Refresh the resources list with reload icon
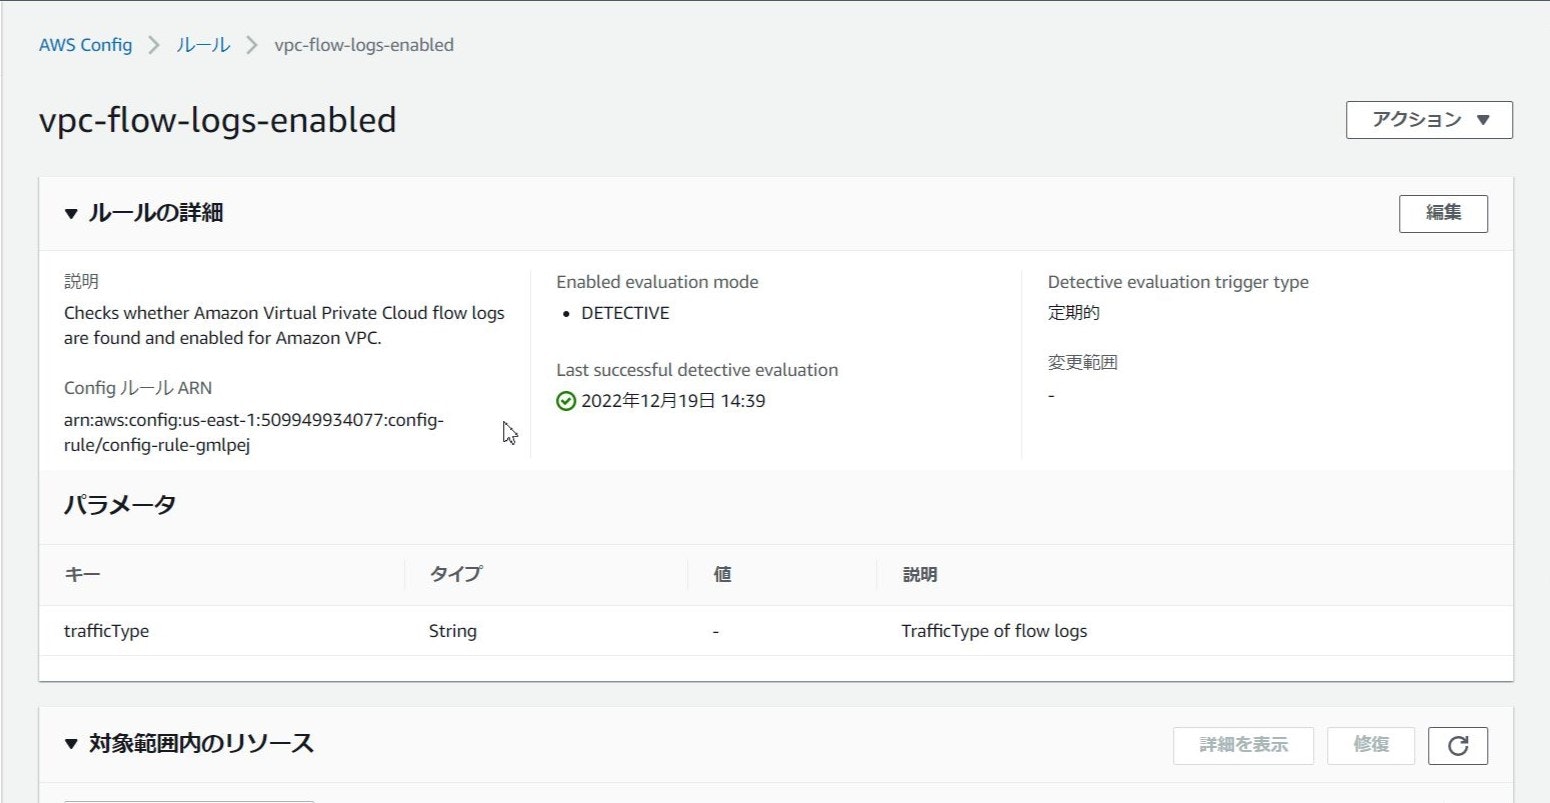The image size is (1550, 803). click(1458, 745)
